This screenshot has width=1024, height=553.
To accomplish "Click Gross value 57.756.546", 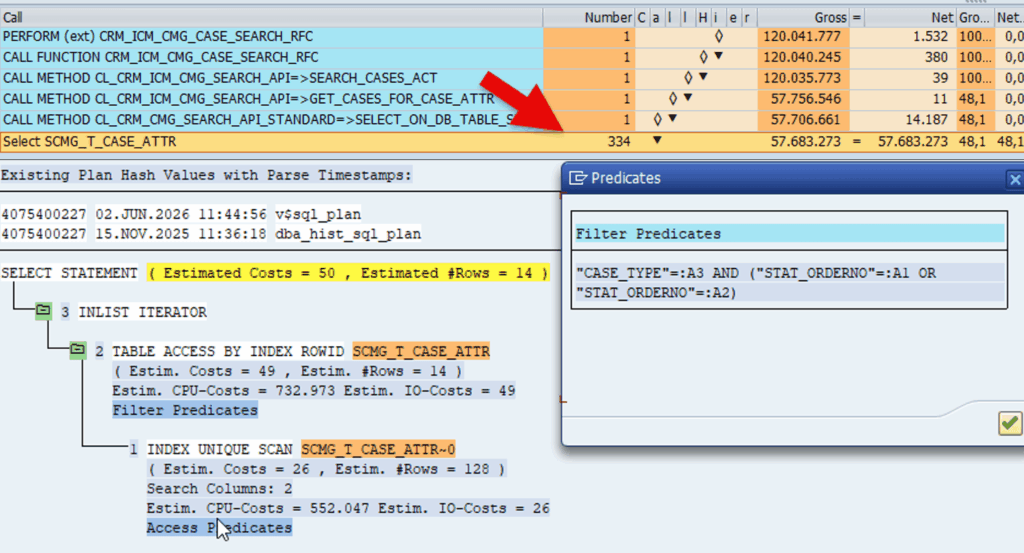I will [806, 99].
